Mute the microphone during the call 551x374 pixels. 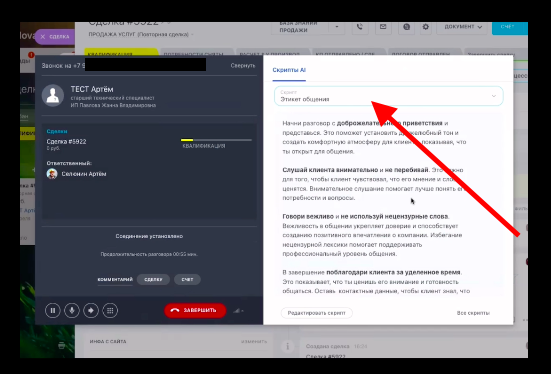pyautogui.click(x=72, y=310)
